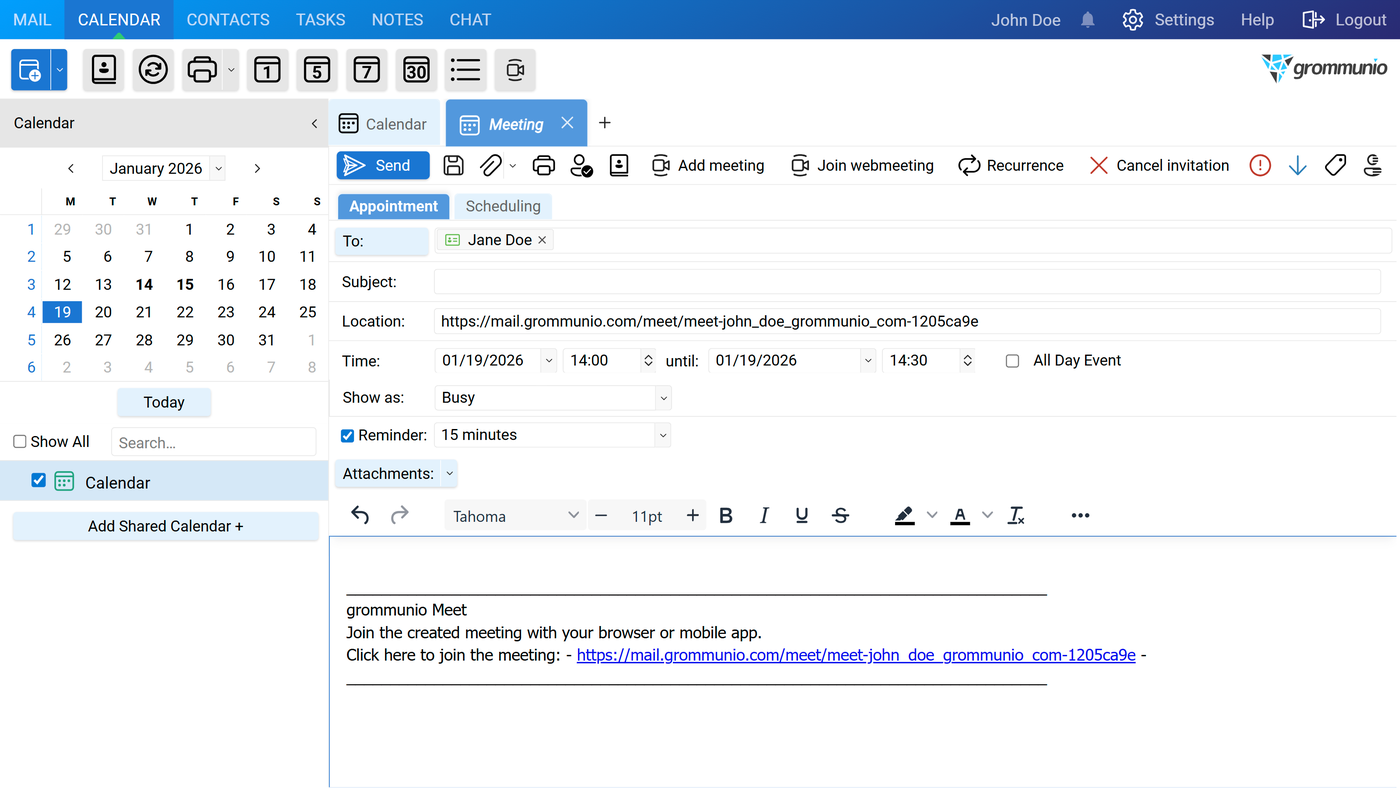1400x788 pixels.
Task: Open the NOTES module
Action: 397,20
